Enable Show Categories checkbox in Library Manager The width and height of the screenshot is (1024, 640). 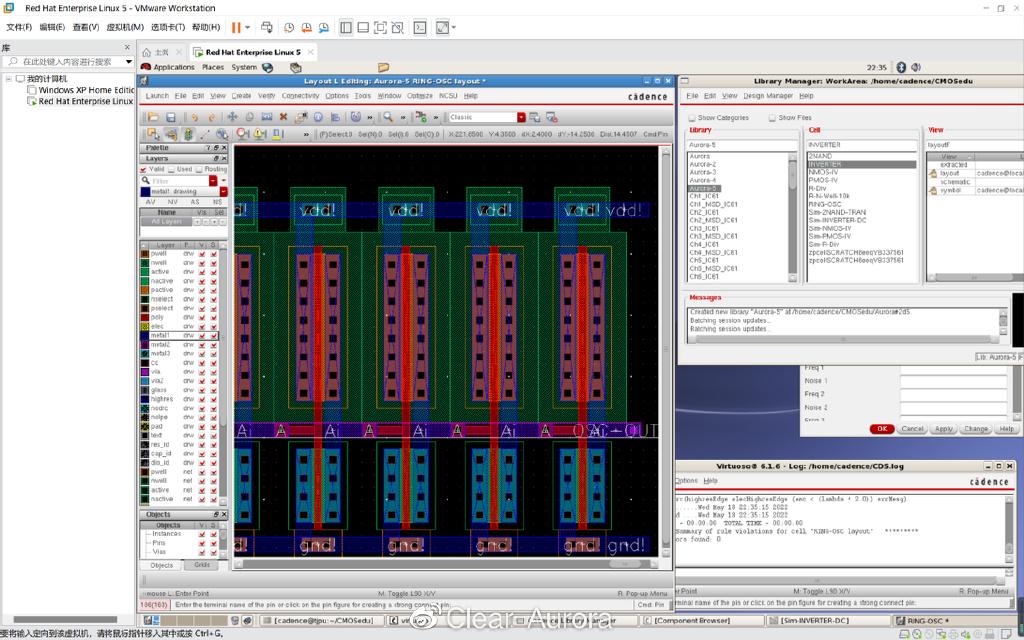coord(692,118)
